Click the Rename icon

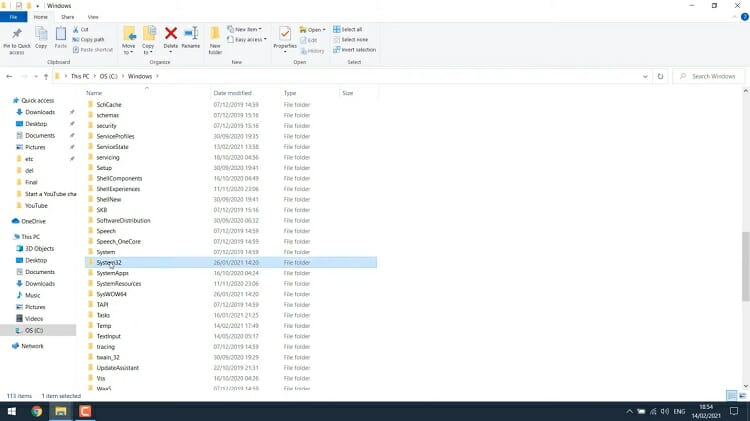tap(191, 33)
